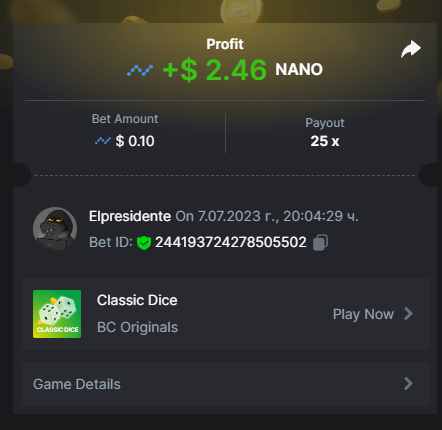
Task: Click the Play Now link
Action: click(363, 314)
